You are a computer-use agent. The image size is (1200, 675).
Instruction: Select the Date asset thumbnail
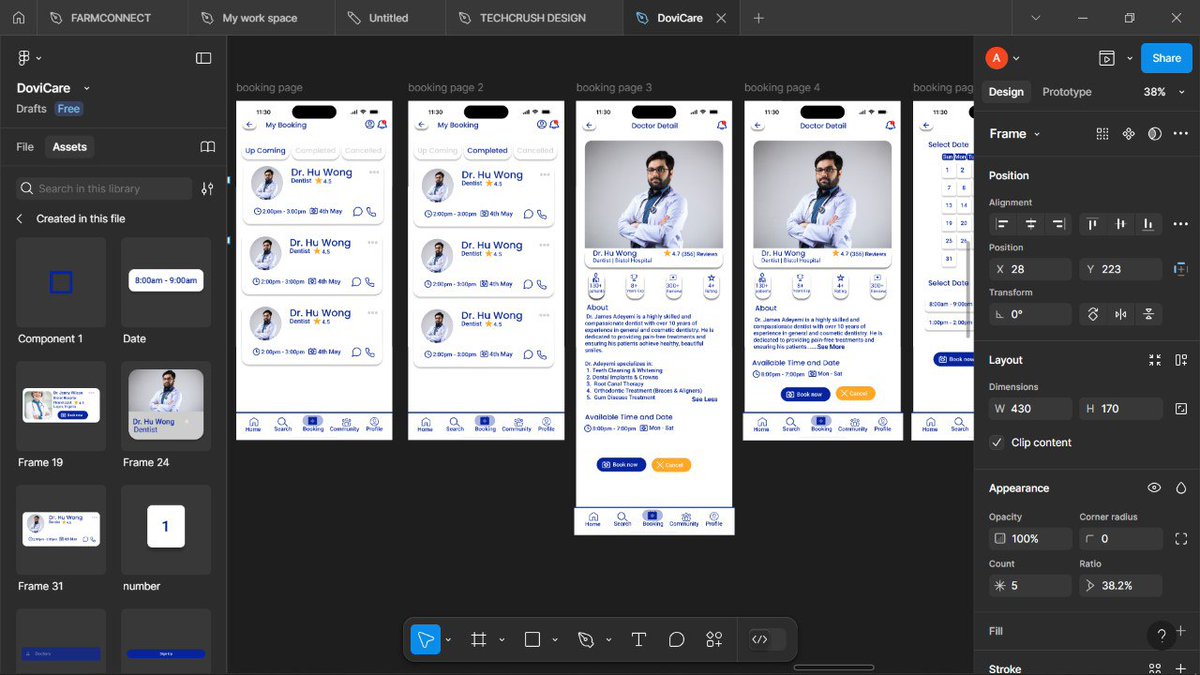[166, 281]
